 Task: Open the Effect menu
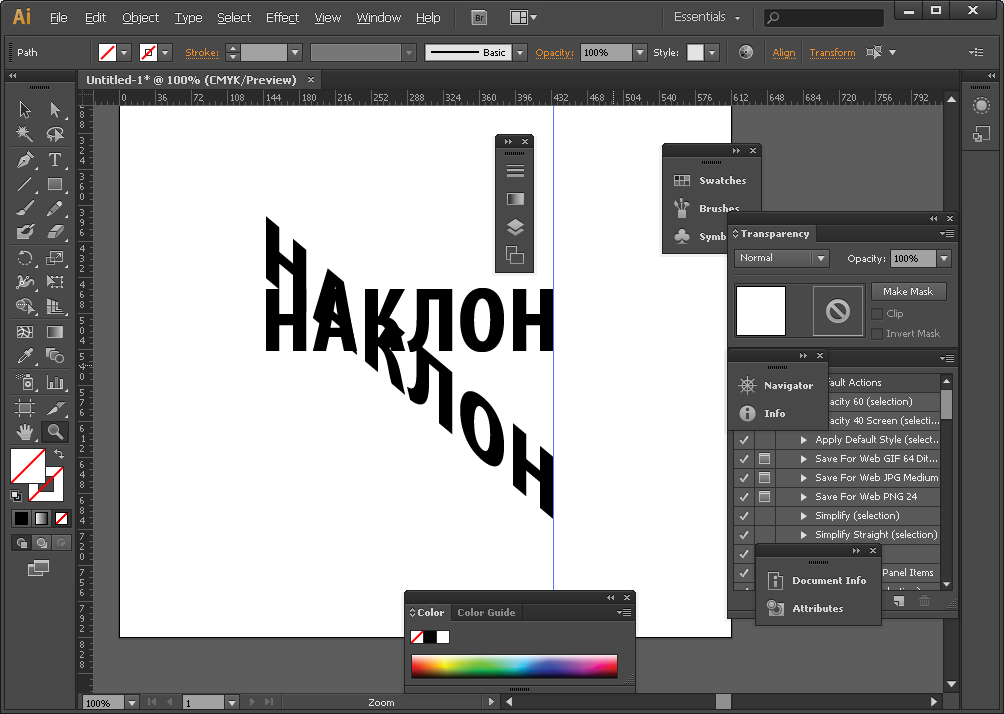[282, 18]
